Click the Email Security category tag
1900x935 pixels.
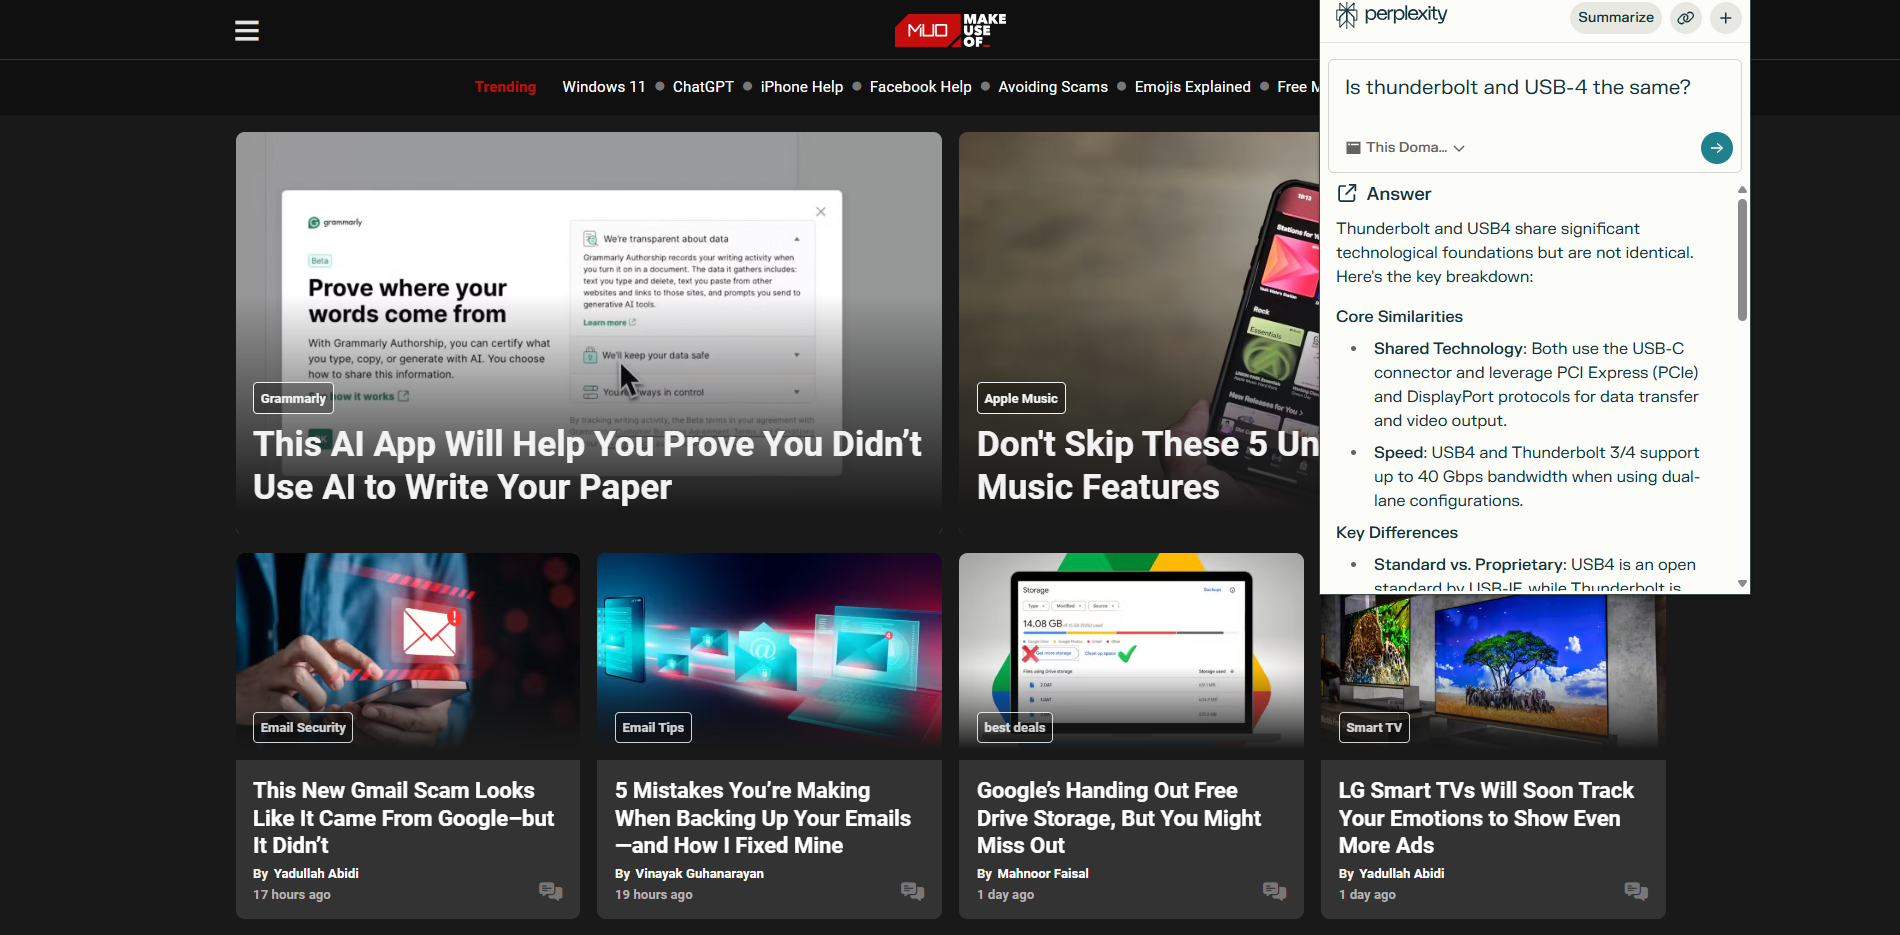pos(303,727)
